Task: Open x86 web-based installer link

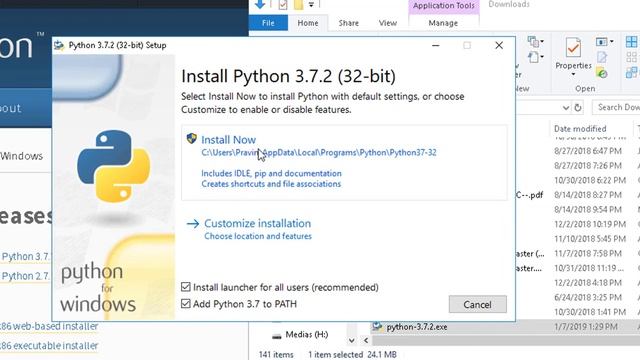Action: point(49,326)
